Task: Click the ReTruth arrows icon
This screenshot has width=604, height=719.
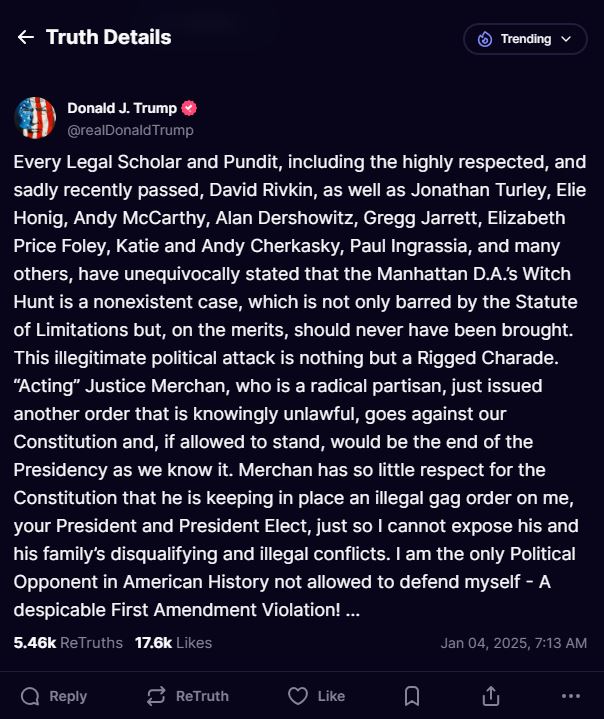Action: point(155,696)
